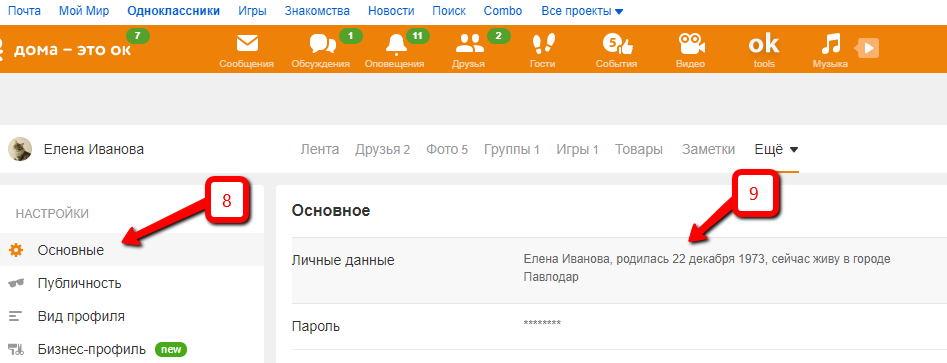Click the Основное section heading
The width and height of the screenshot is (947, 363).
(330, 211)
